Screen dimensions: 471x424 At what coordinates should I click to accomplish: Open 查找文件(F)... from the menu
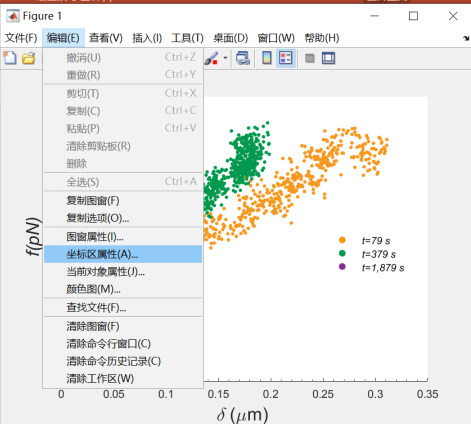[123, 307]
